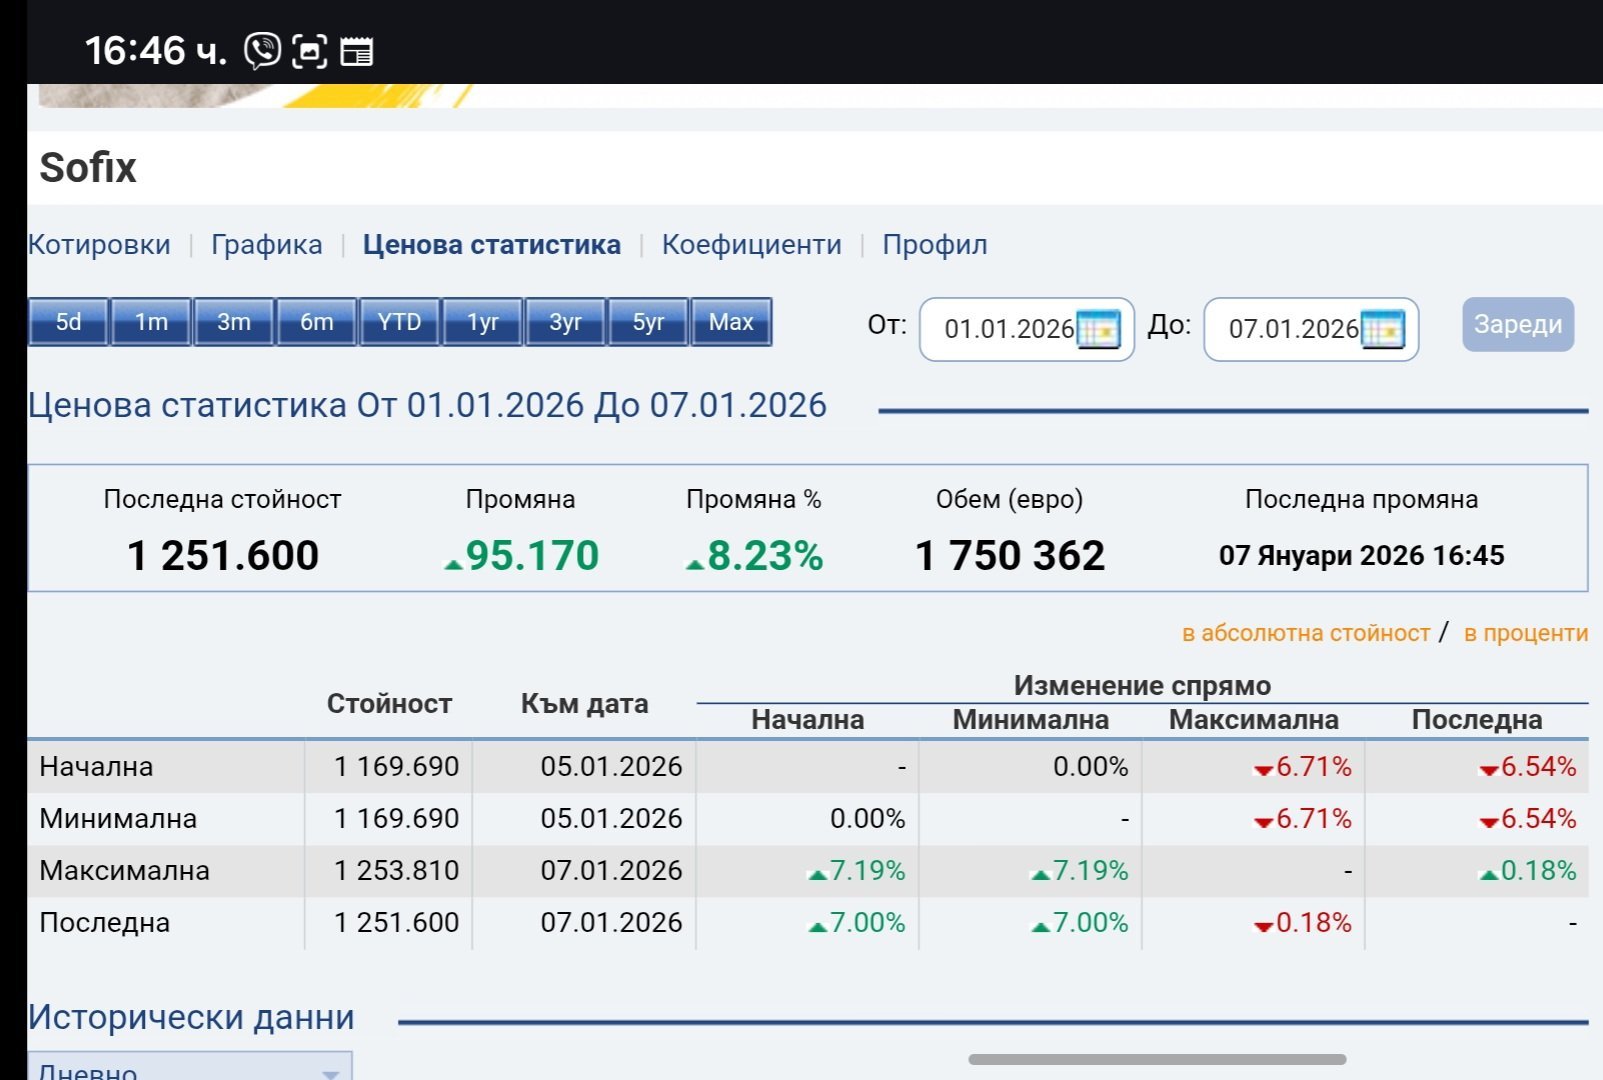
Task: Tap the screenshot capture icon in status bar
Action: (x=309, y=50)
